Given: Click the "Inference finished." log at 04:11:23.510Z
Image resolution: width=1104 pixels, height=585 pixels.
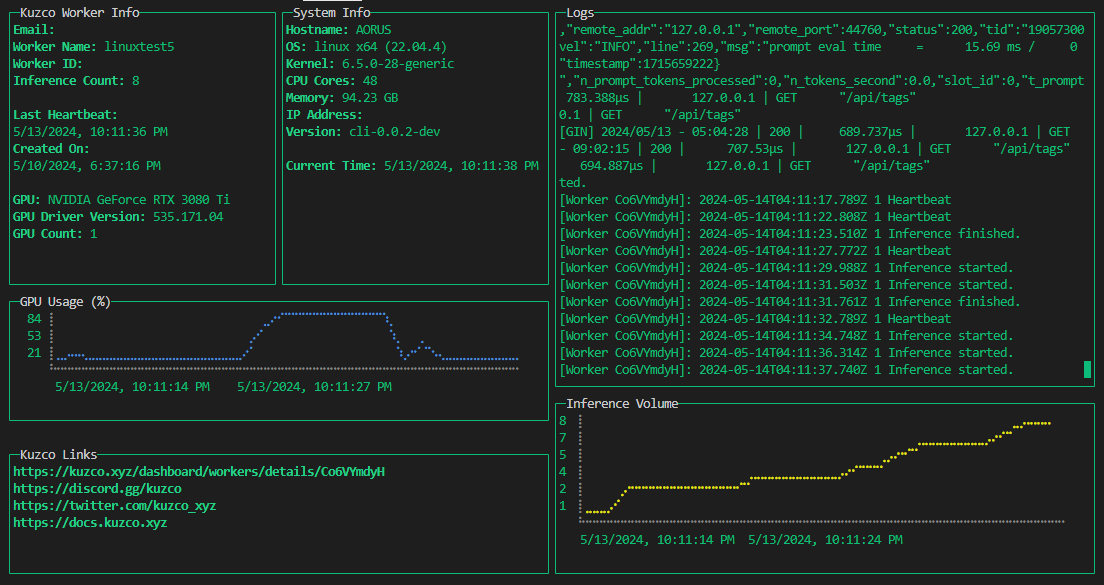Looking at the screenshot, I should pyautogui.click(x=790, y=234).
